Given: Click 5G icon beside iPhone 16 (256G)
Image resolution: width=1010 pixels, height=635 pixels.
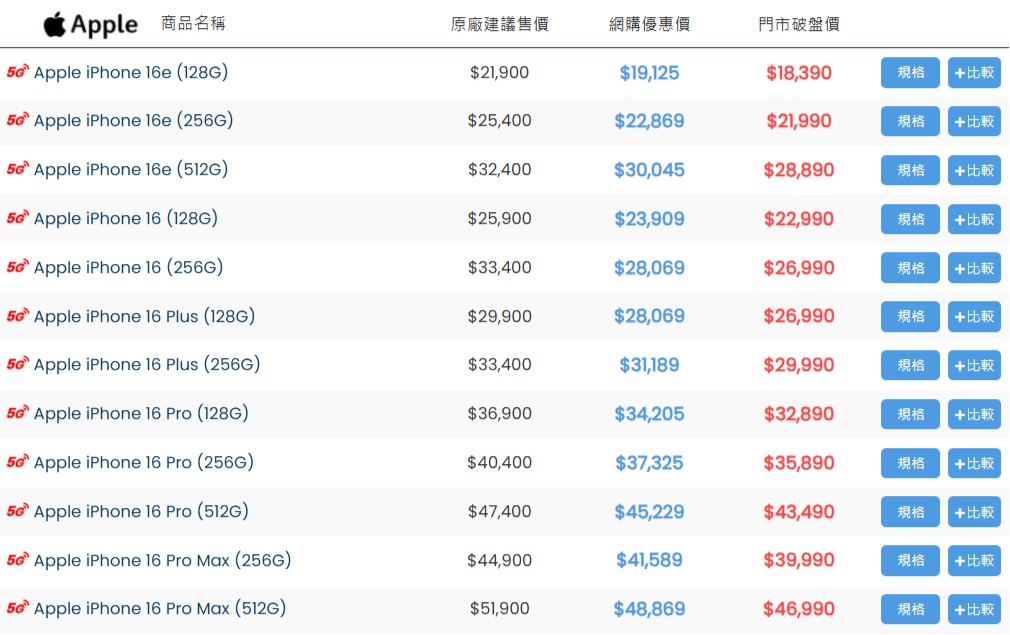Looking at the screenshot, I should click(x=18, y=267).
